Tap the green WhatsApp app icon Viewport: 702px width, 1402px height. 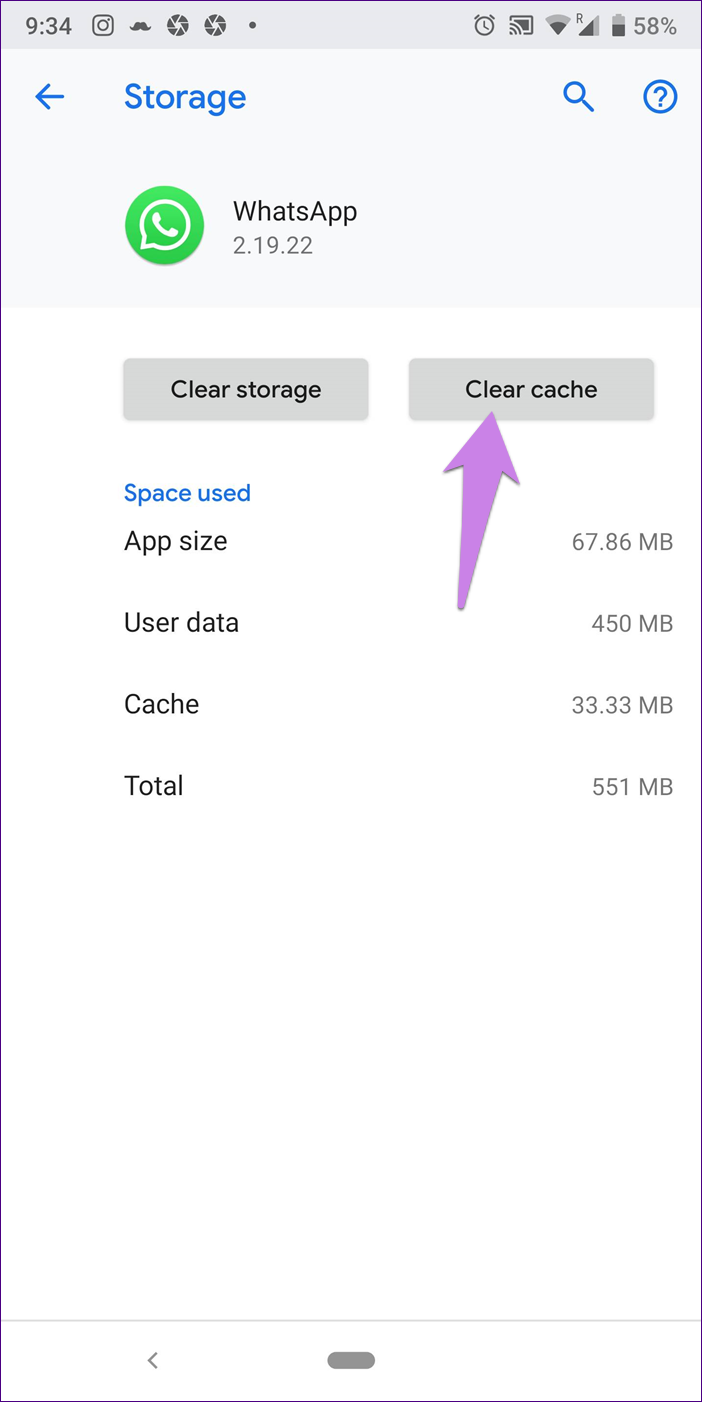click(x=164, y=225)
